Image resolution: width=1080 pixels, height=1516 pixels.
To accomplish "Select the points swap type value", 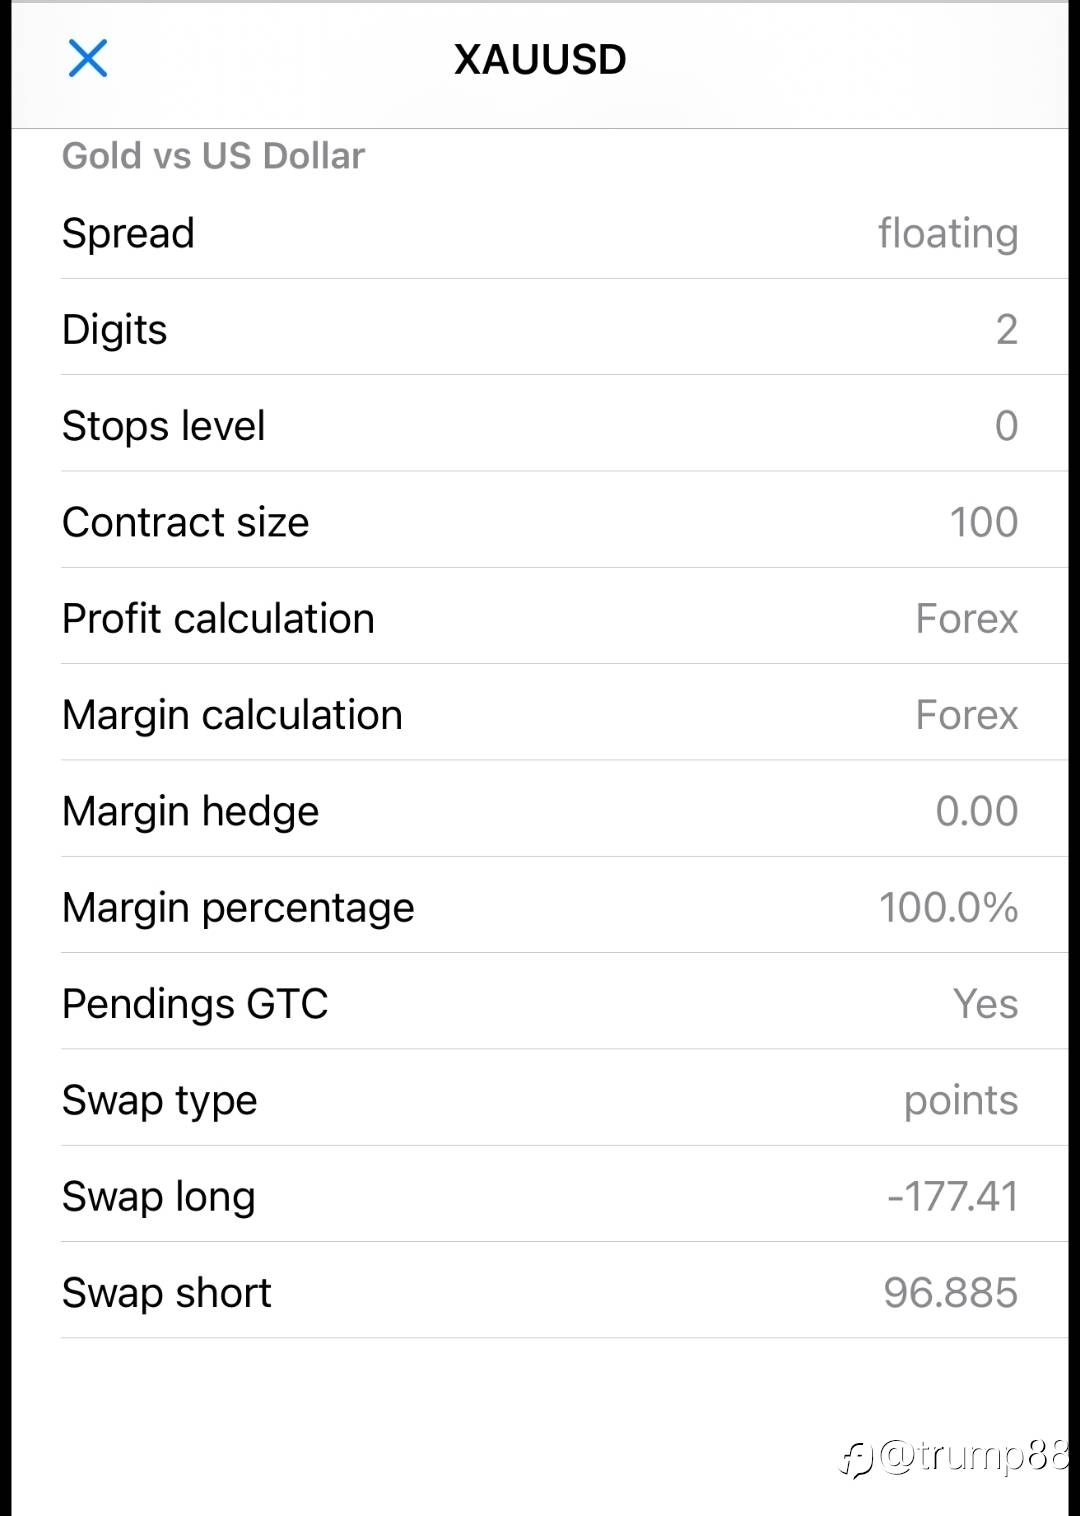I will pyautogui.click(x=960, y=1100).
